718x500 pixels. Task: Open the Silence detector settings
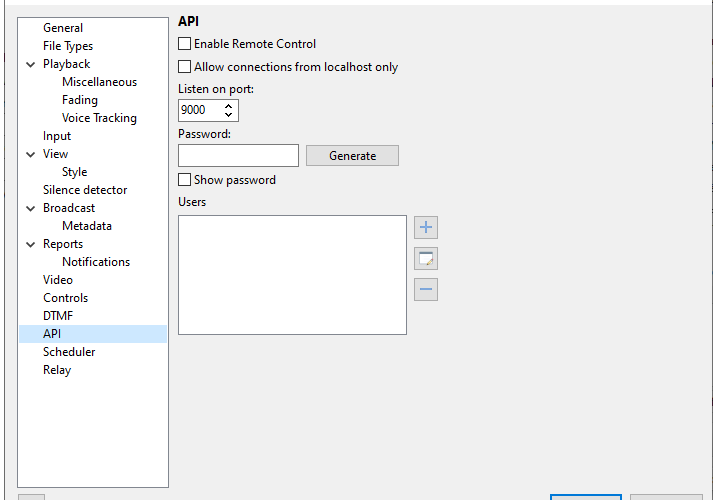coord(85,190)
